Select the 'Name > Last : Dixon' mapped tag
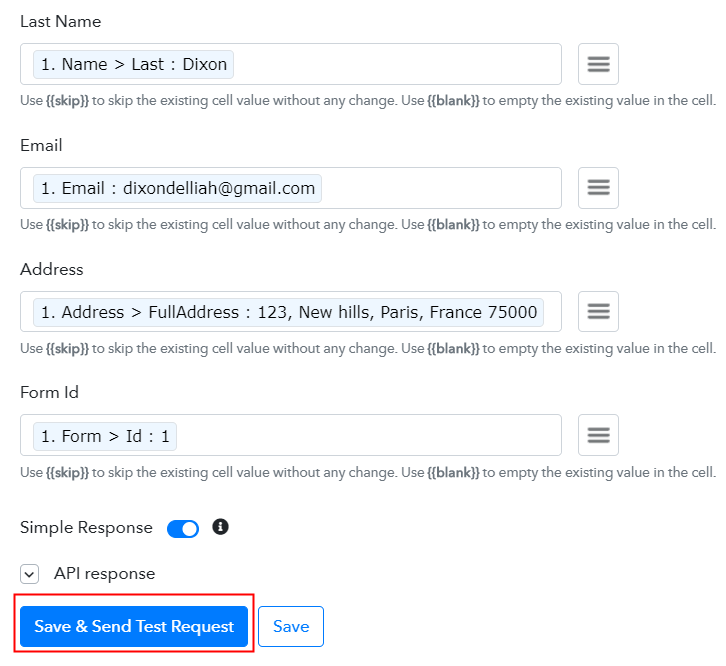 (x=134, y=64)
